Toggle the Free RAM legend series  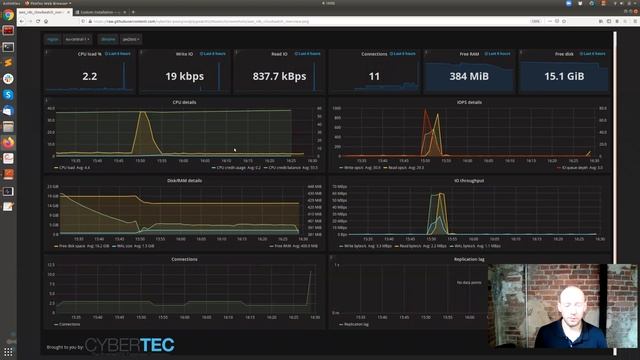point(293,246)
